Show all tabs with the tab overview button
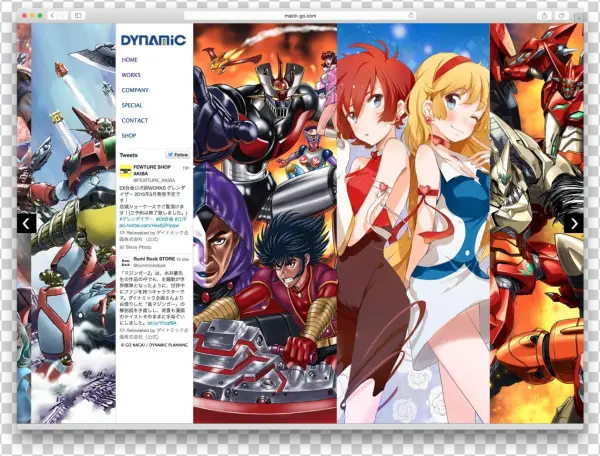Screen dimensions: 600x456 [x=561, y=15]
